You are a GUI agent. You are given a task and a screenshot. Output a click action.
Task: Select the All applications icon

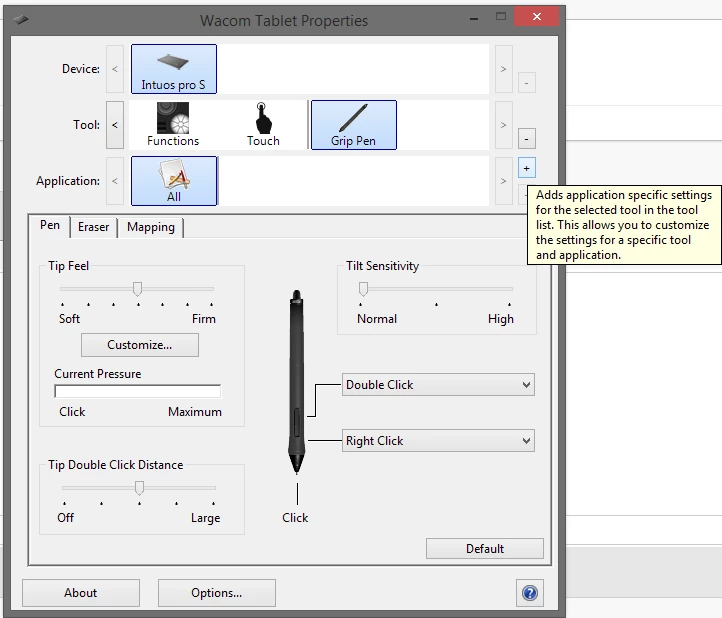tap(174, 181)
